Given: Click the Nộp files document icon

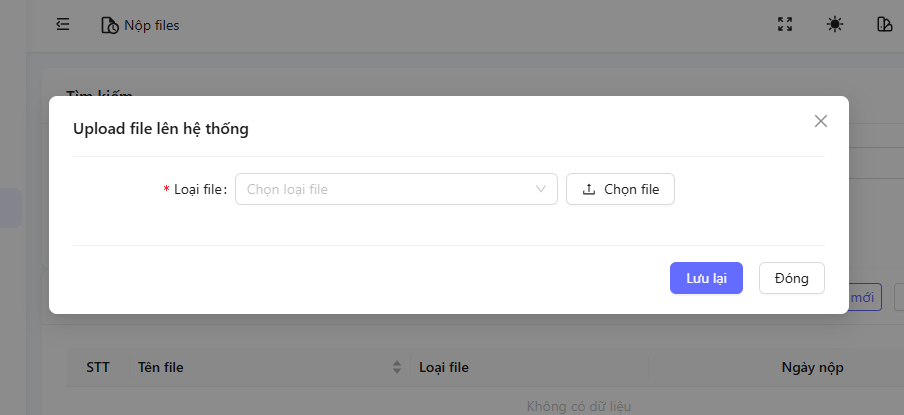Looking at the screenshot, I should click(109, 25).
